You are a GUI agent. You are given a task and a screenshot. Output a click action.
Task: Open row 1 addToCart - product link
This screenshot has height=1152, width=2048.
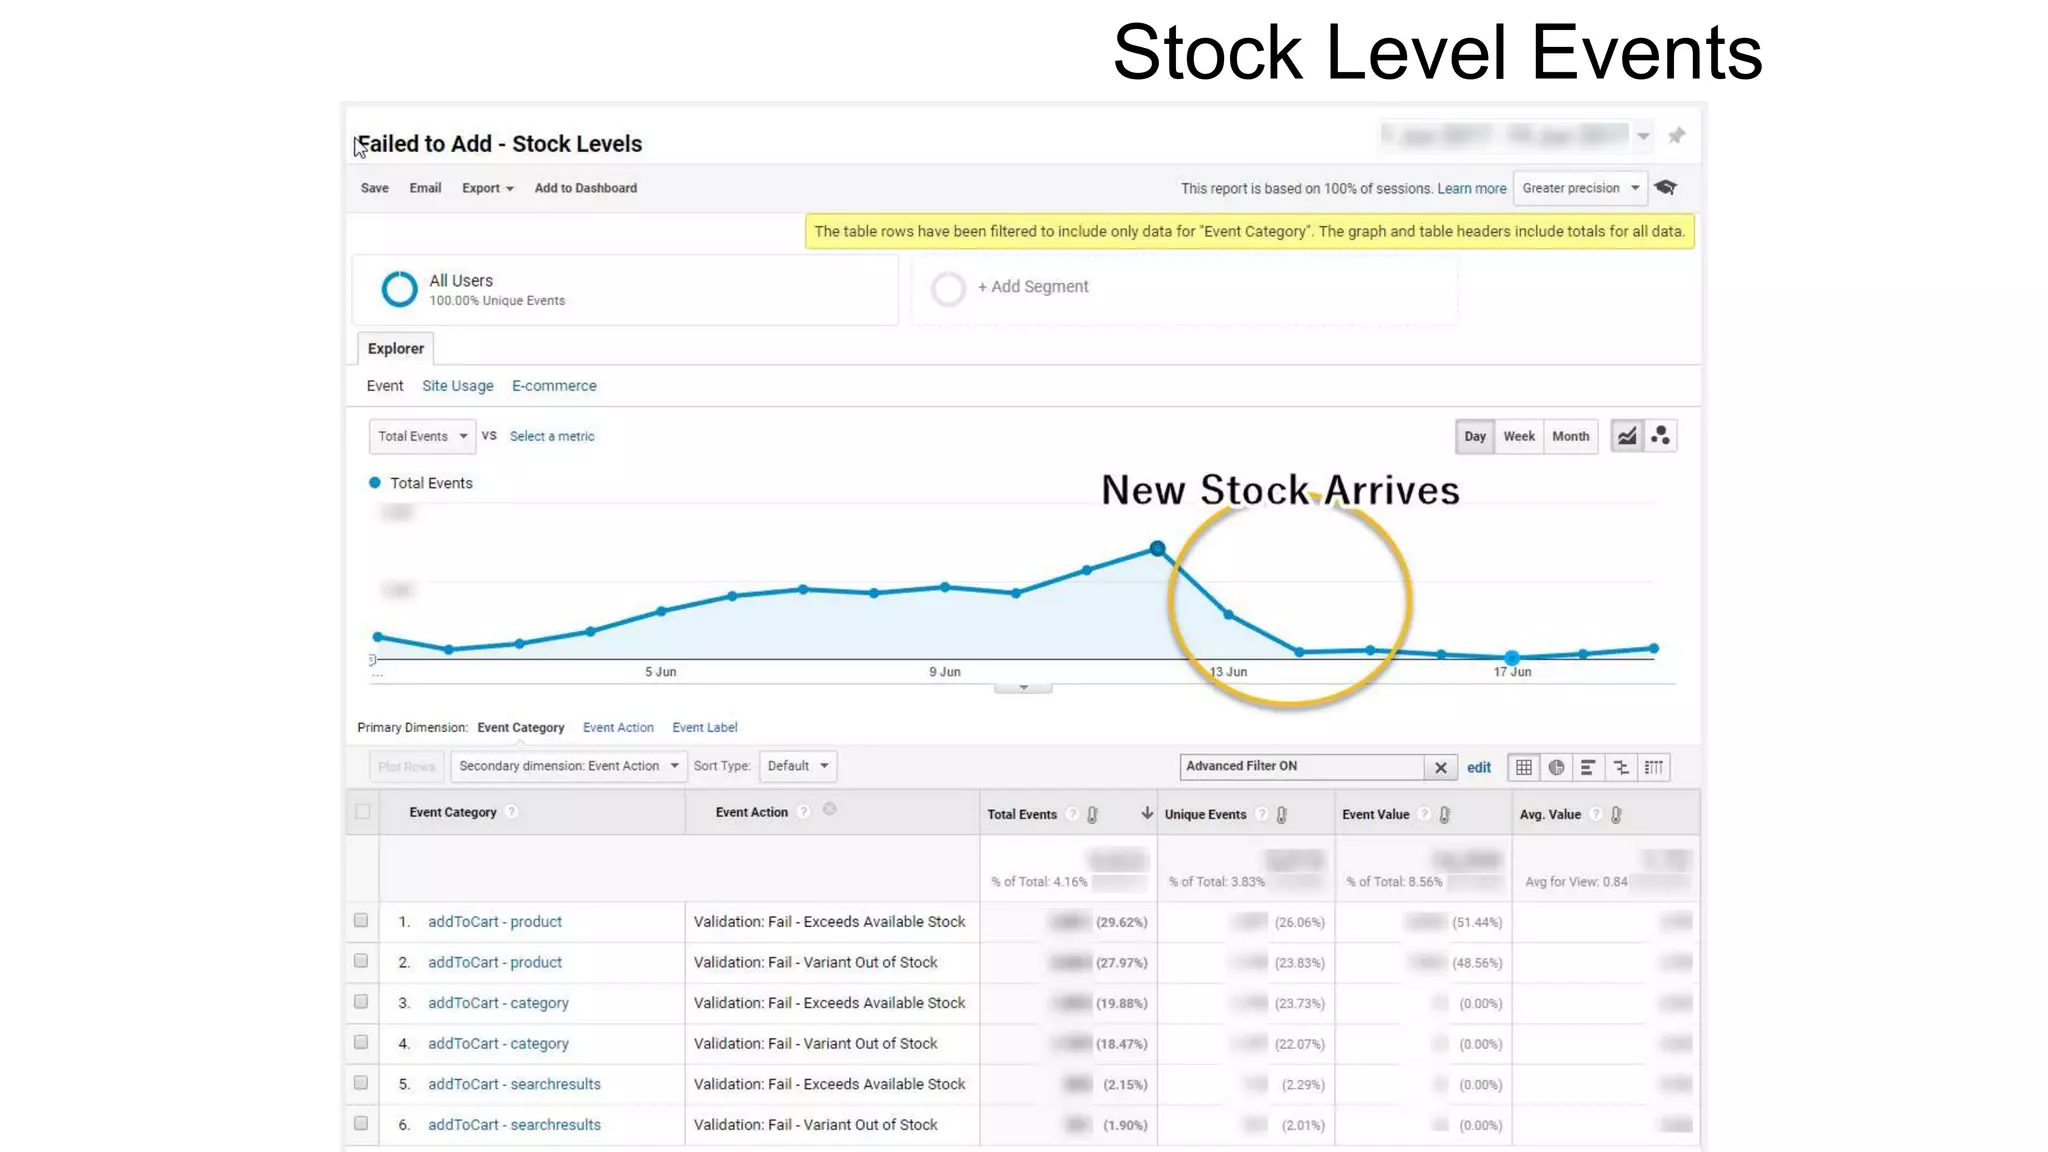(x=495, y=922)
